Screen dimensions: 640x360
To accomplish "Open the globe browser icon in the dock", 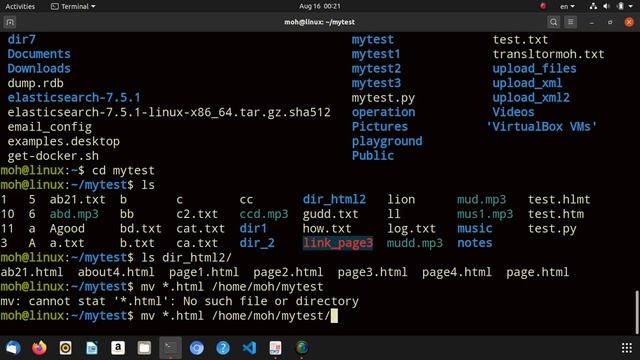I will point(302,348).
